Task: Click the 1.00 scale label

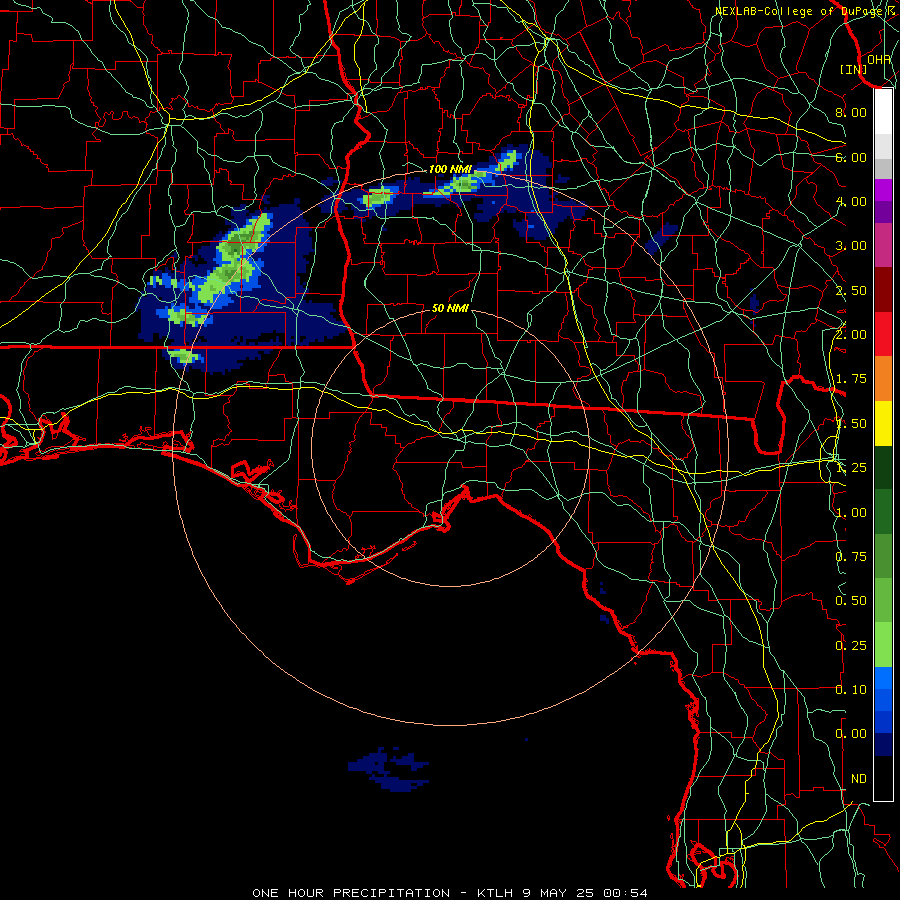Action: 851,513
